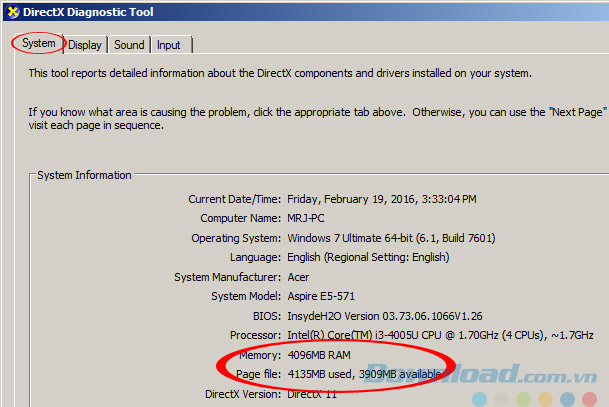Image resolution: width=609 pixels, height=407 pixels.
Task: Click the System Model value Aspire E5-571
Action: point(321,296)
